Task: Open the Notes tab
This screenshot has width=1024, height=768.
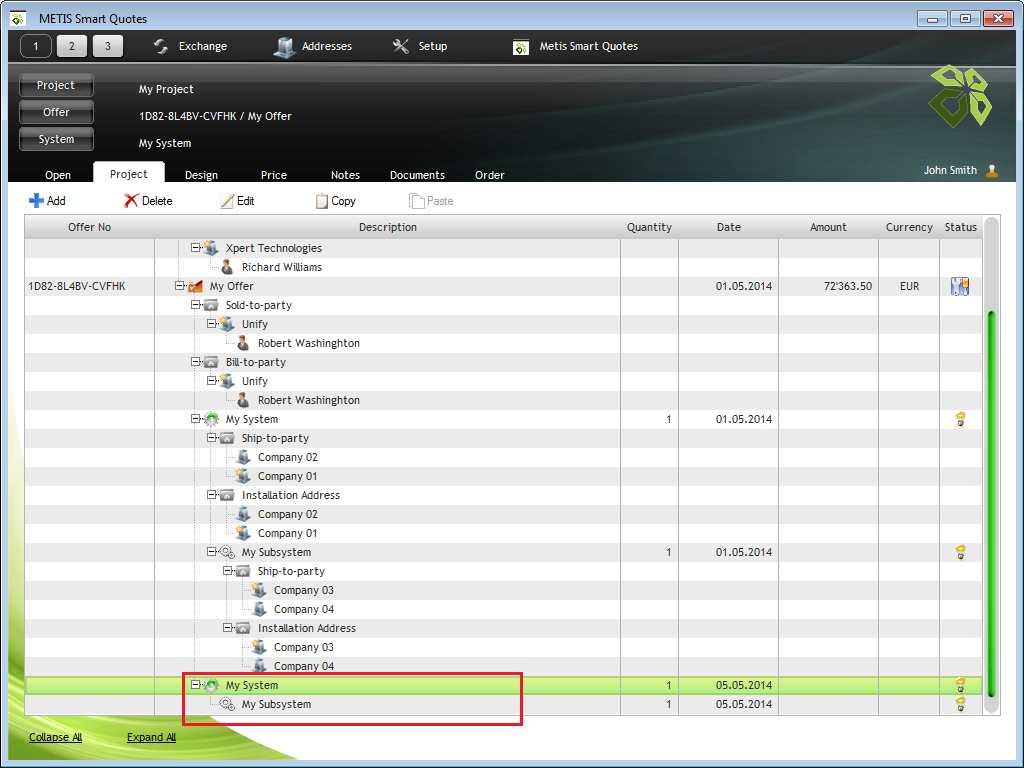Action: click(x=345, y=175)
